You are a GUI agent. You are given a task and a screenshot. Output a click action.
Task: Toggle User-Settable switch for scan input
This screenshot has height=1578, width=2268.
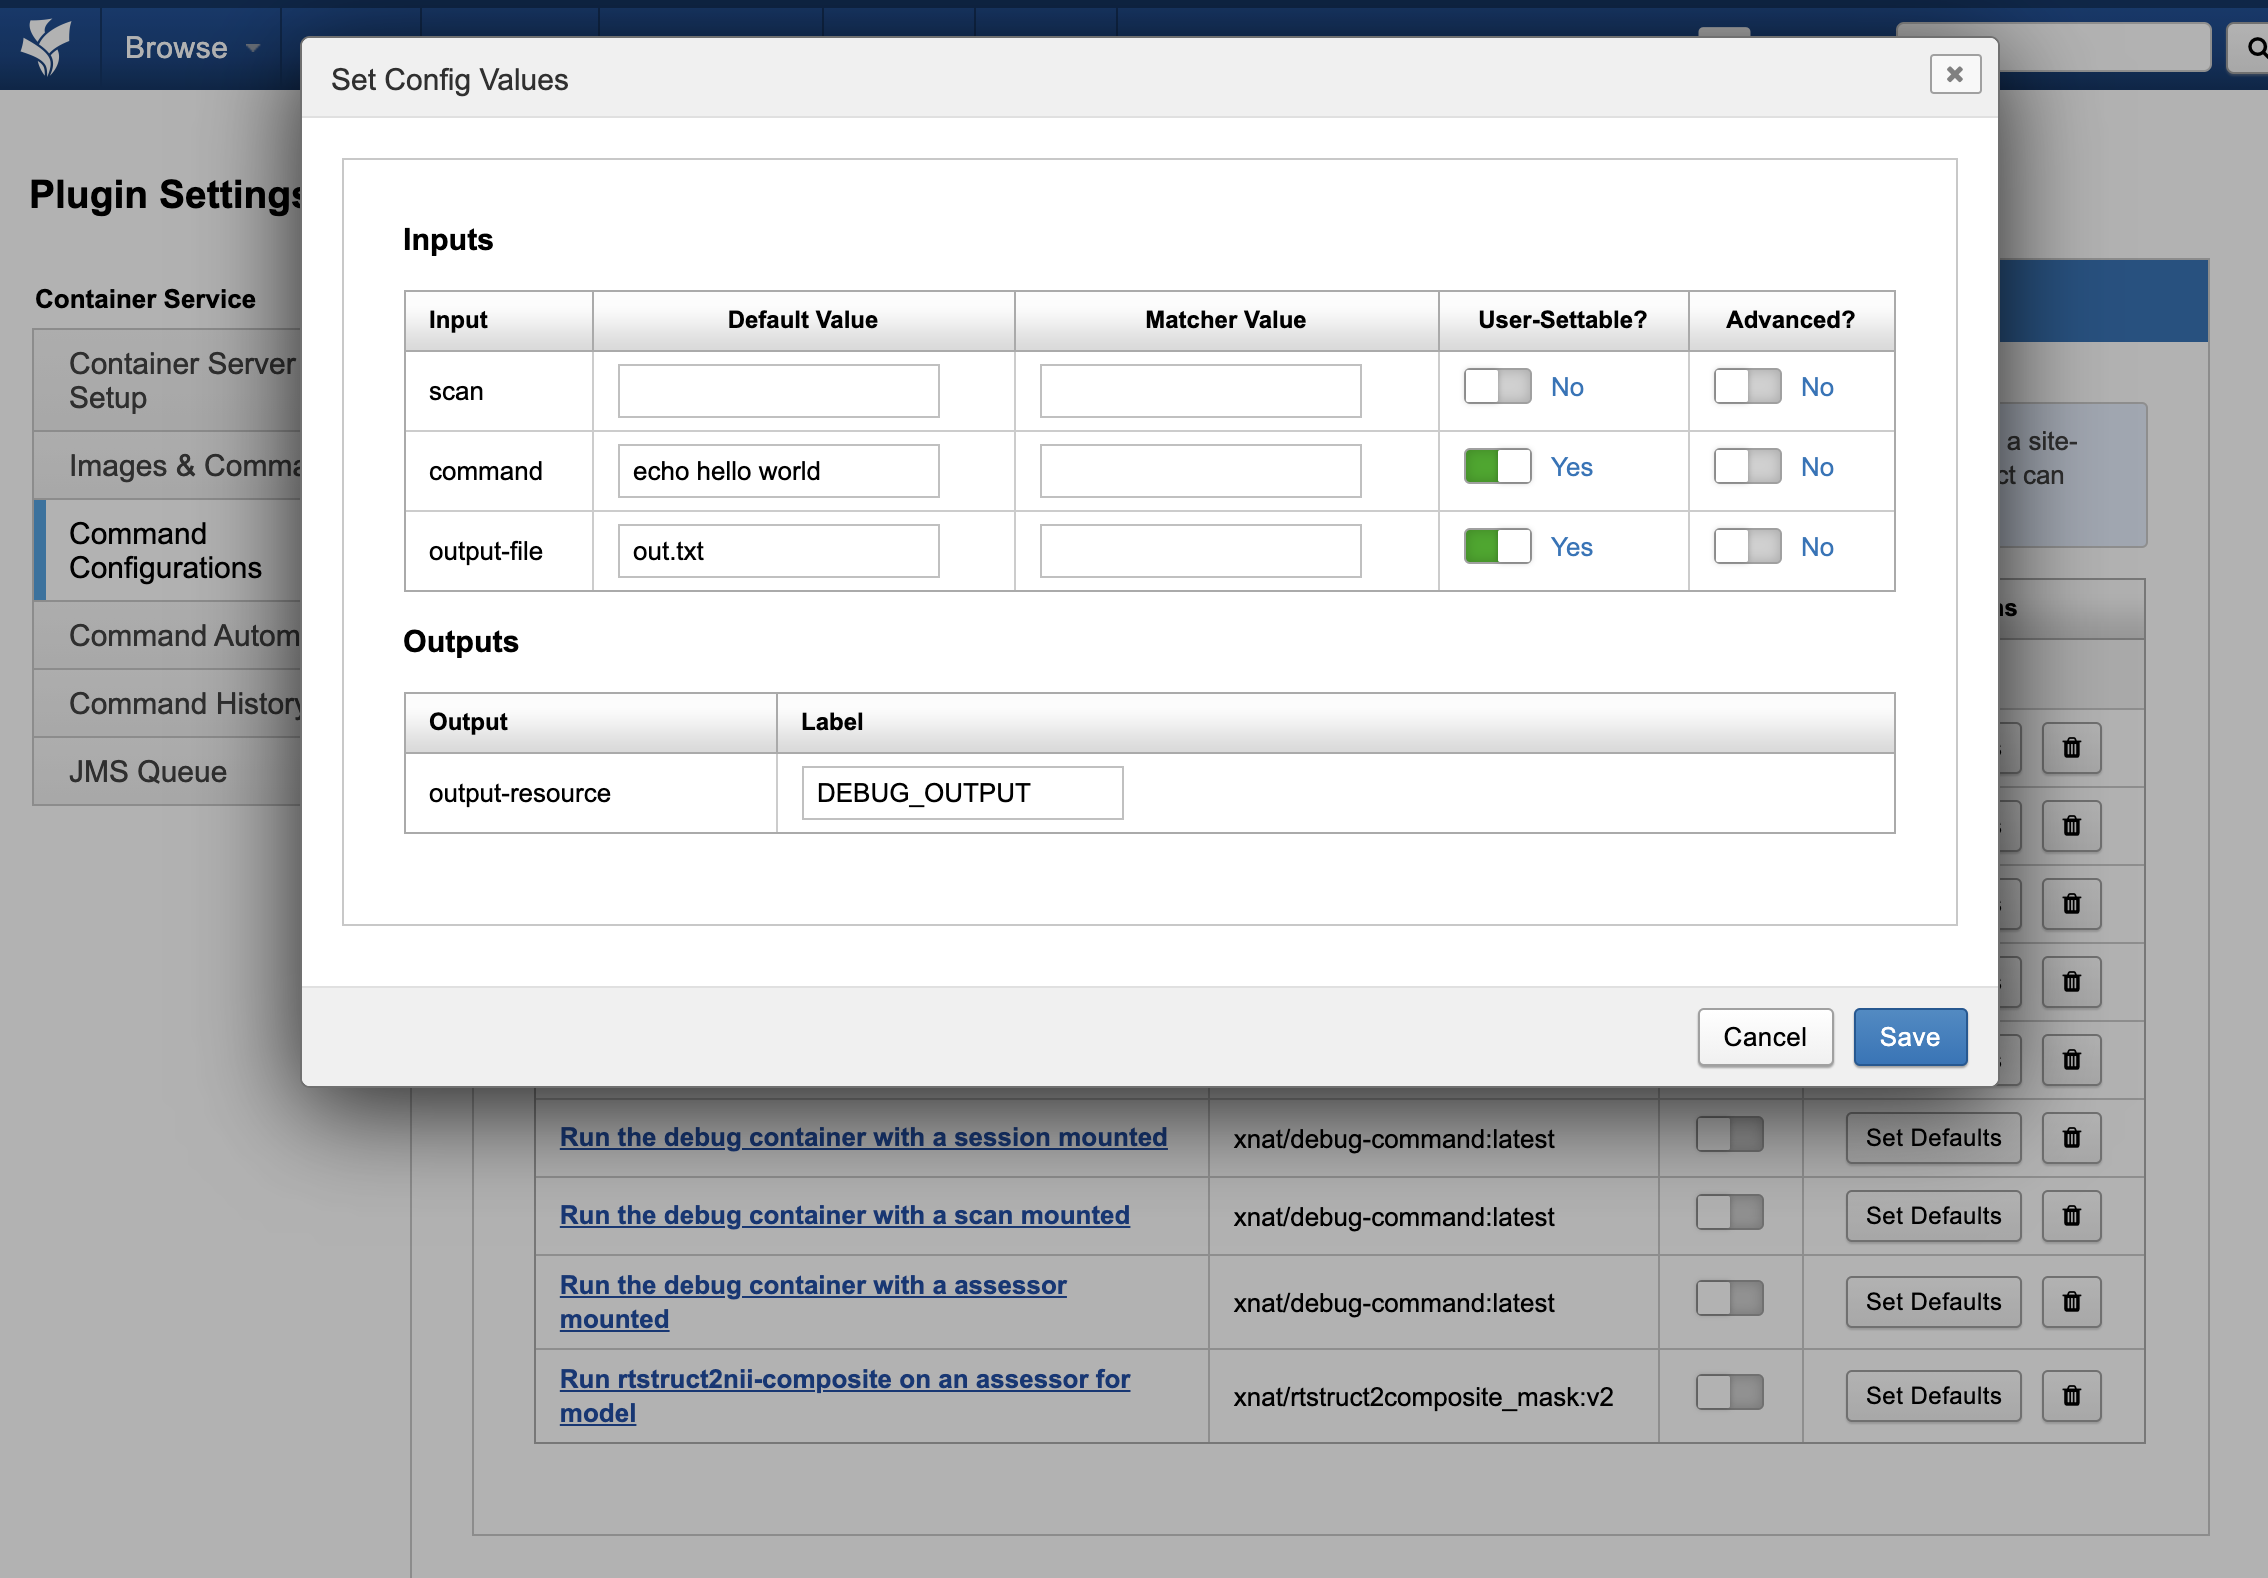(1497, 387)
